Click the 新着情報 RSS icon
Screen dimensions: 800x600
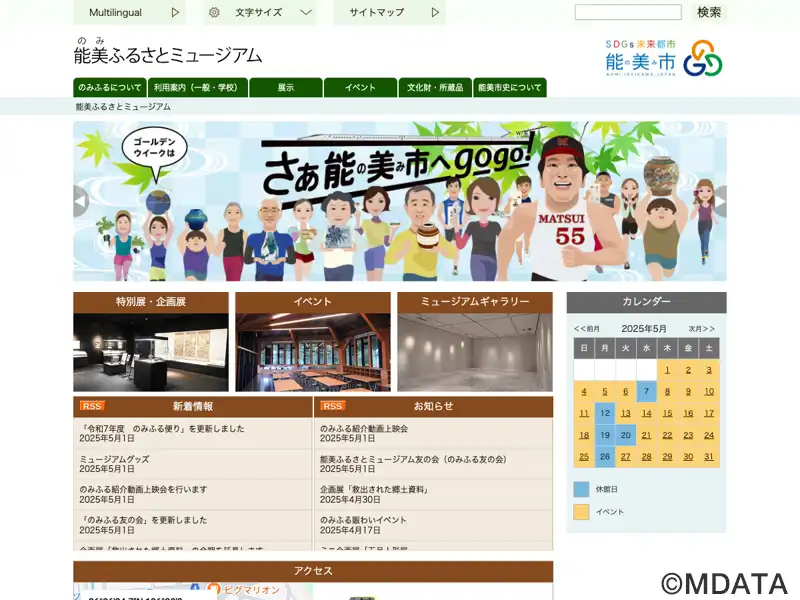[x=92, y=406]
